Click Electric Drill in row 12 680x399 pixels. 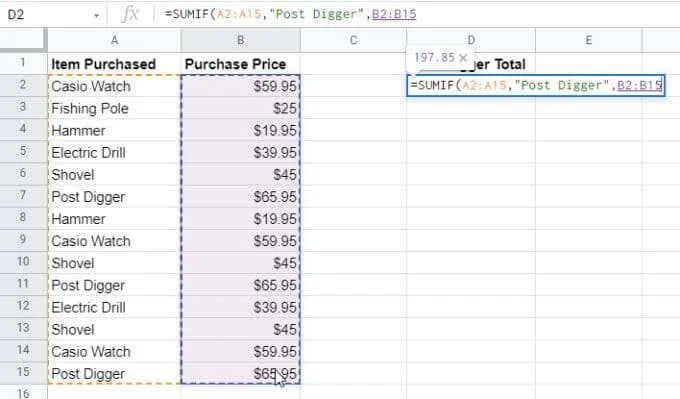pos(114,307)
